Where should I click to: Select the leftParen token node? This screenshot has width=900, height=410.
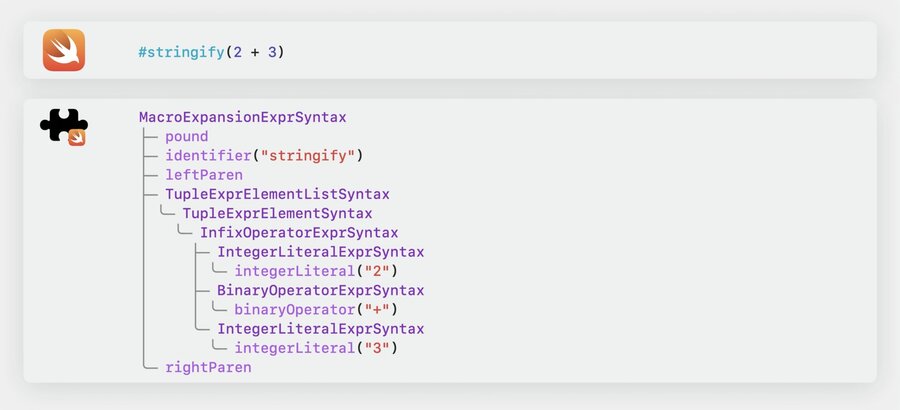tap(204, 175)
